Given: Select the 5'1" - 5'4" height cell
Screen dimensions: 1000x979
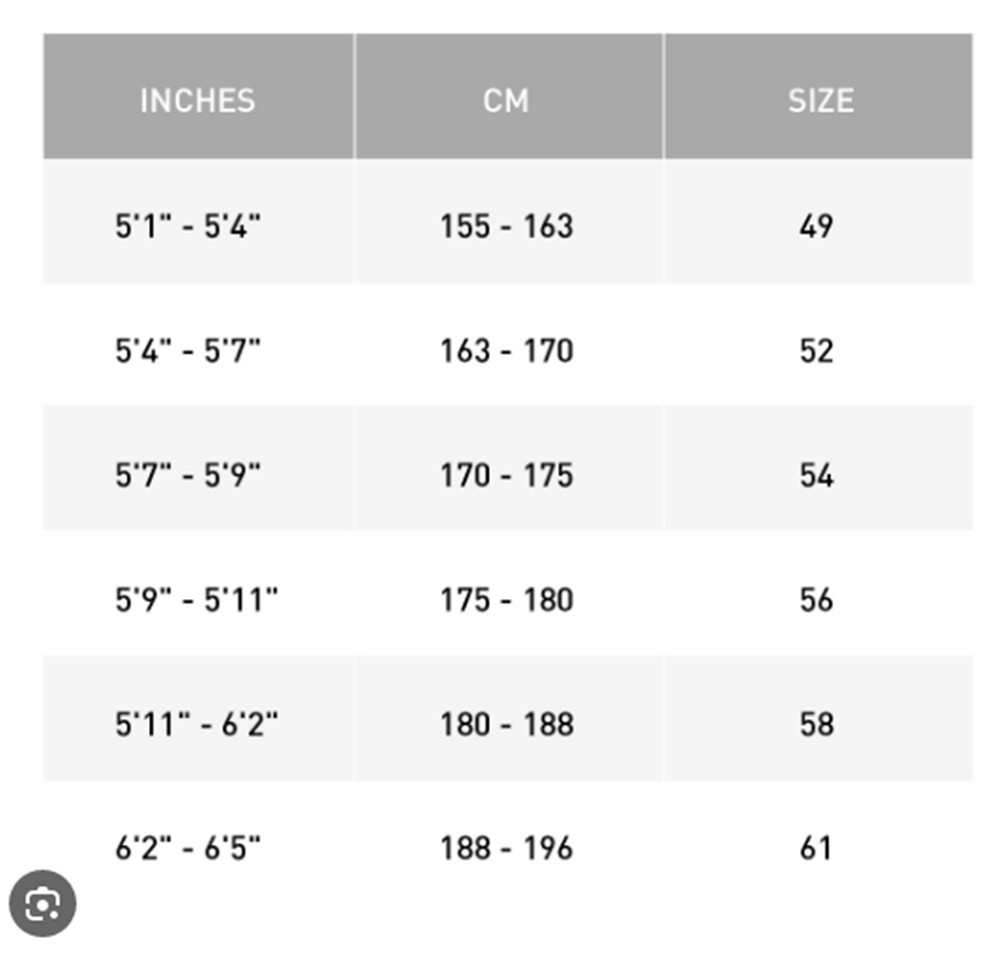Looking at the screenshot, I should (x=188, y=226).
